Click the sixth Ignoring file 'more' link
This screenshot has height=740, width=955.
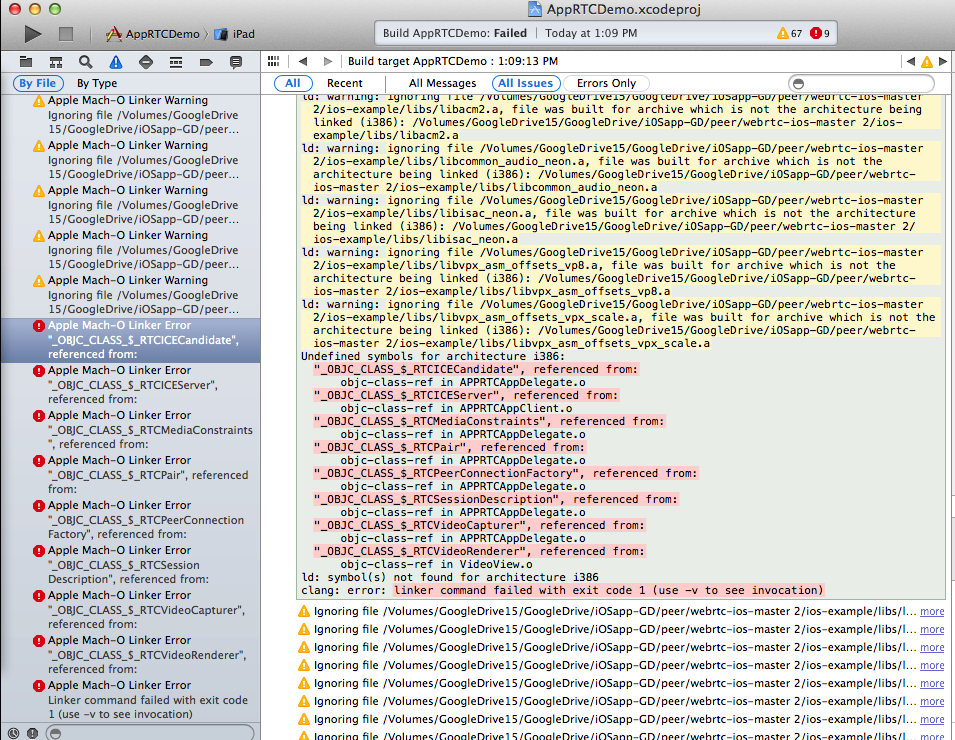click(x=932, y=702)
